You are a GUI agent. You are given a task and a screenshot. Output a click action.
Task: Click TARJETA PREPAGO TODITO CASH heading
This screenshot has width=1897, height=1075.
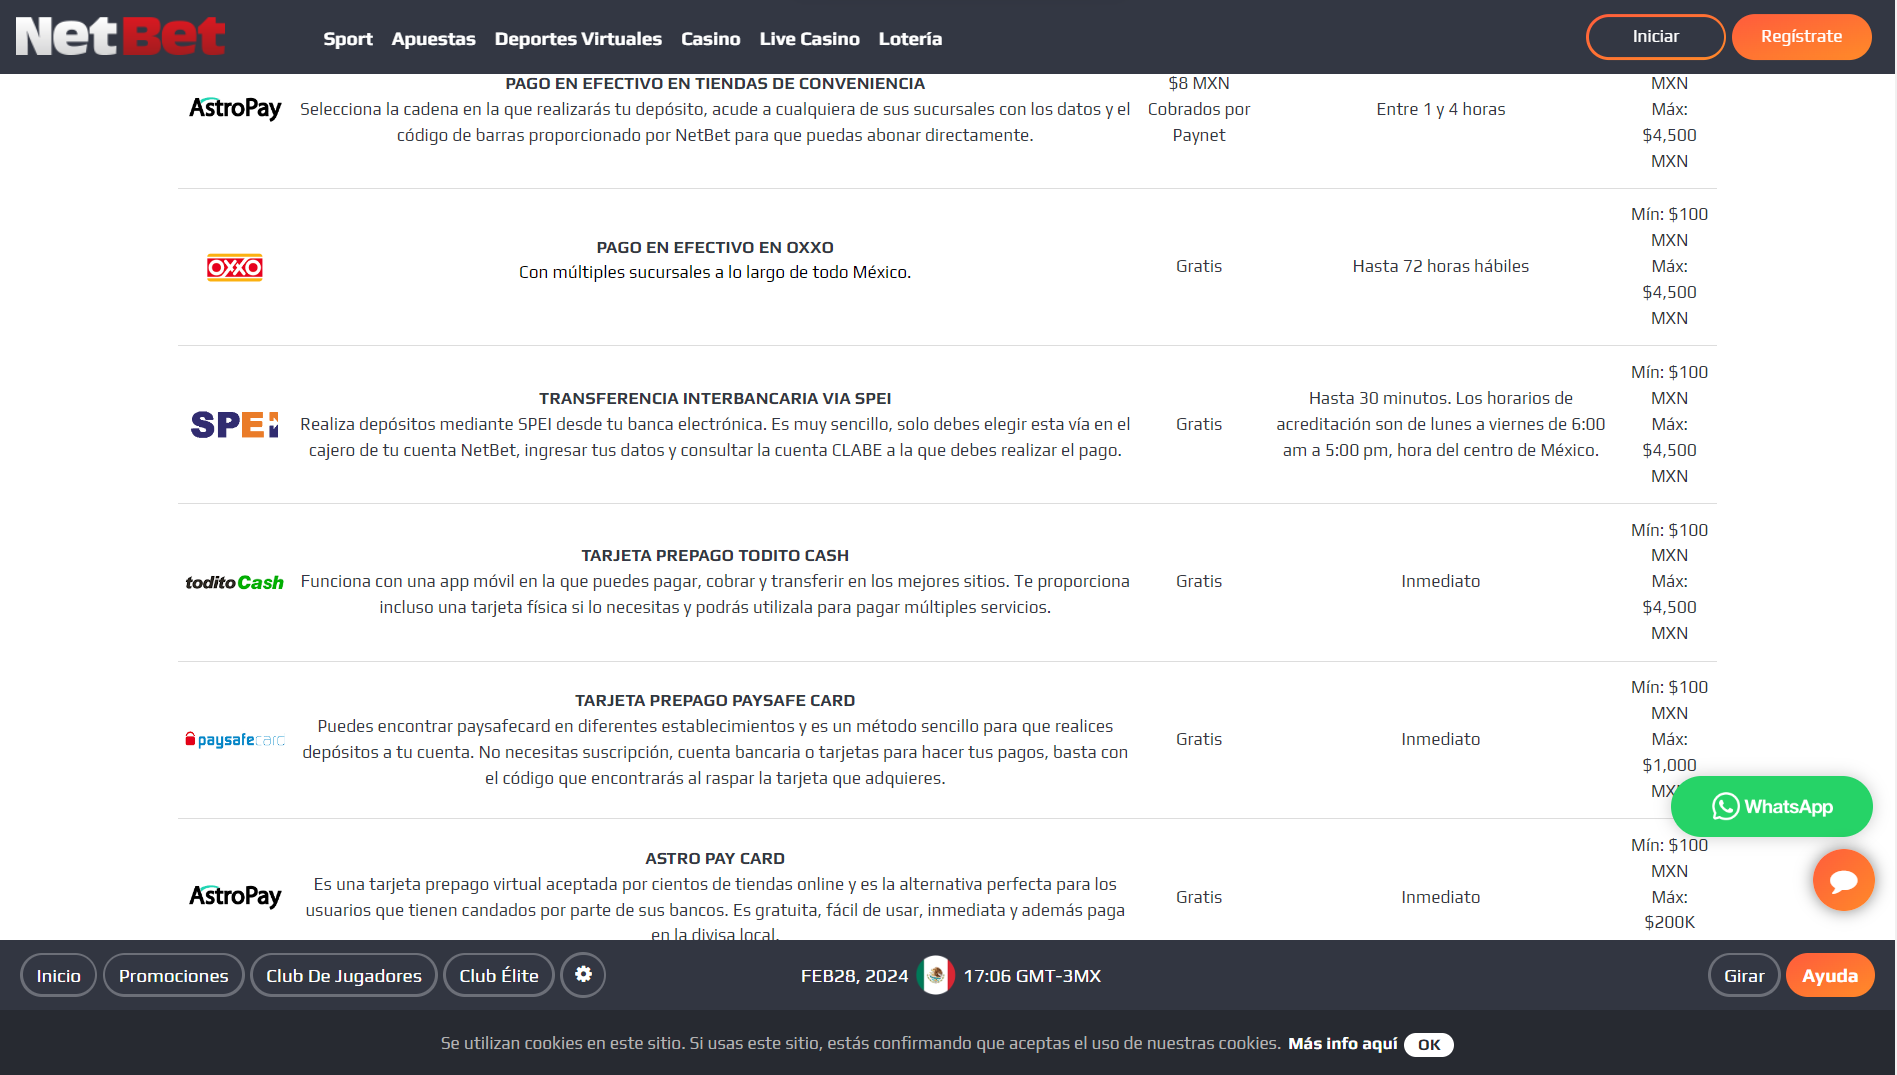point(715,555)
